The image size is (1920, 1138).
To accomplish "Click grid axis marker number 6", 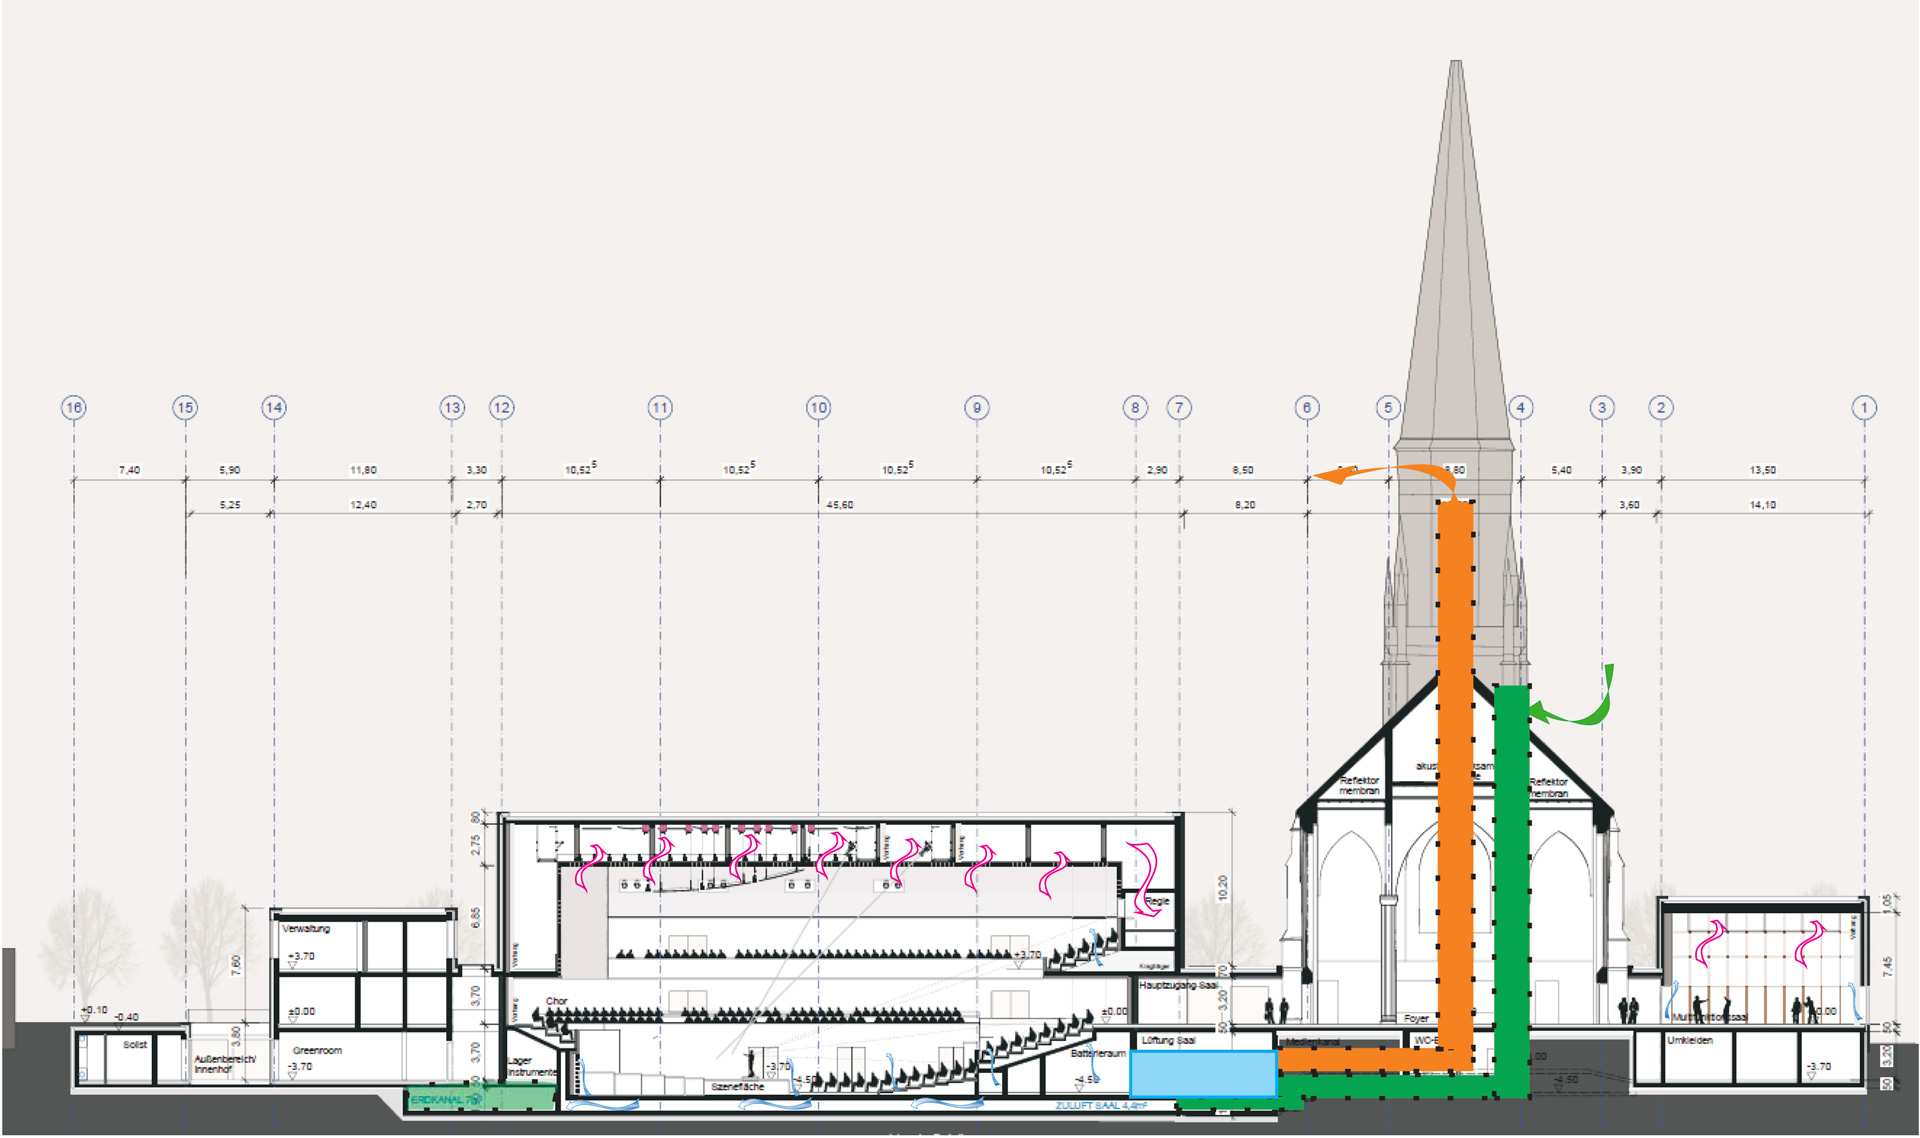I will [x=1306, y=407].
